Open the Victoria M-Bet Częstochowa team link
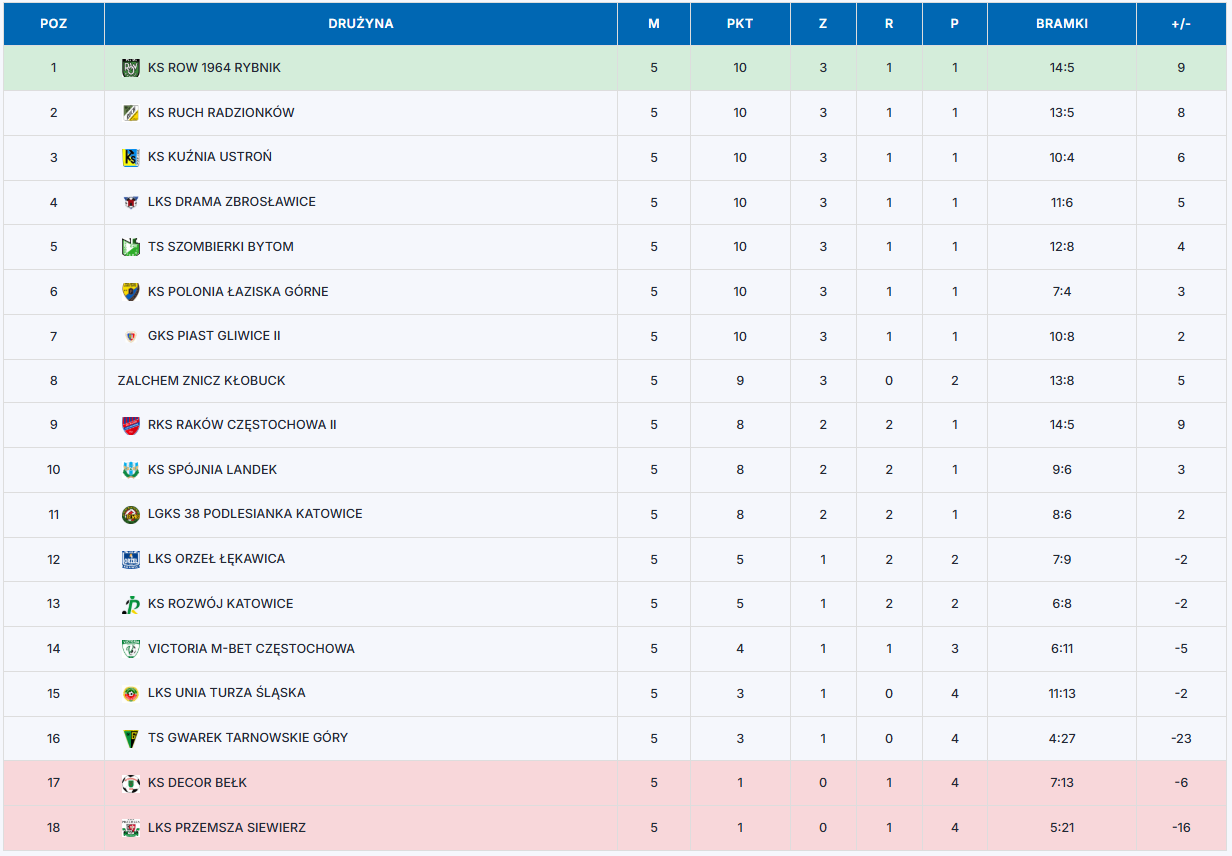 click(x=251, y=649)
